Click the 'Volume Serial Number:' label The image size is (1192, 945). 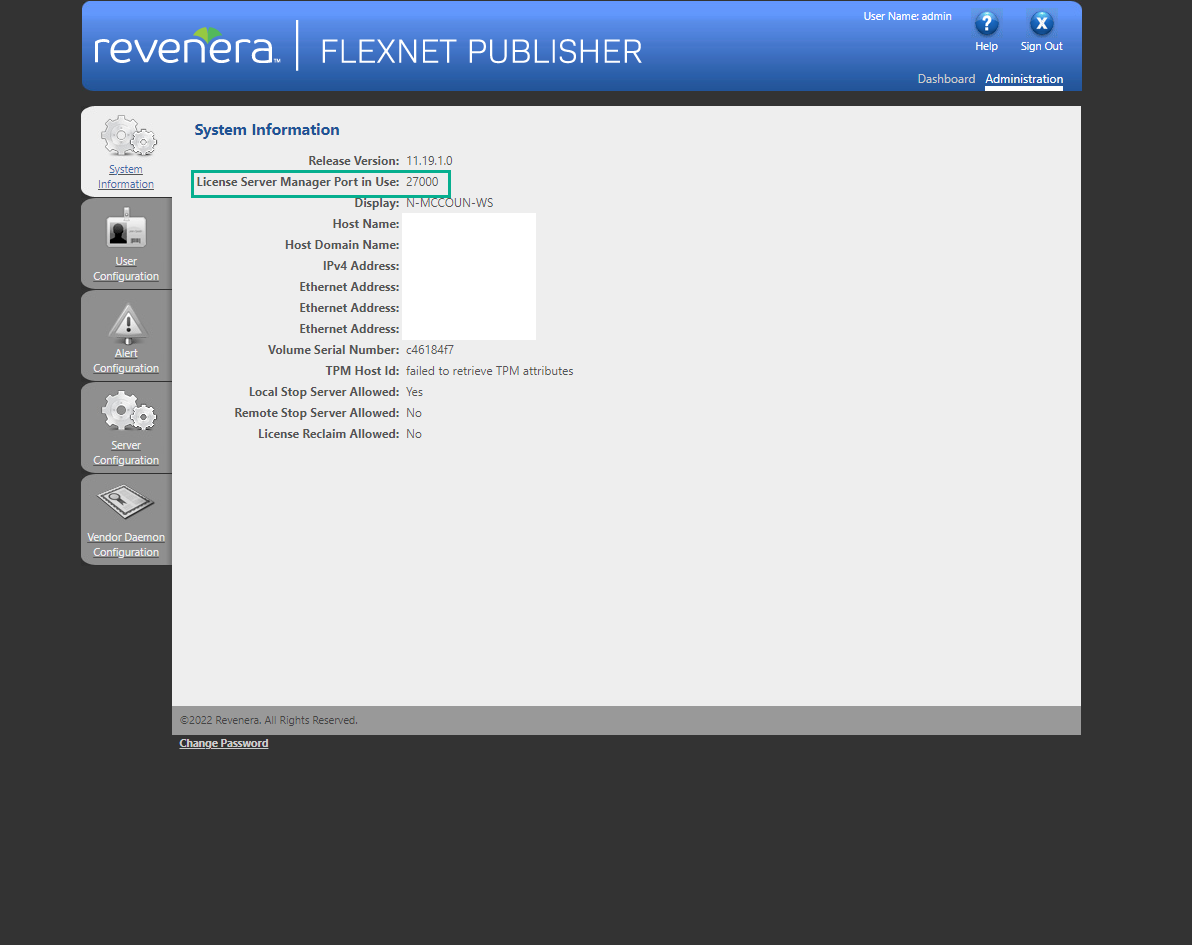click(333, 350)
